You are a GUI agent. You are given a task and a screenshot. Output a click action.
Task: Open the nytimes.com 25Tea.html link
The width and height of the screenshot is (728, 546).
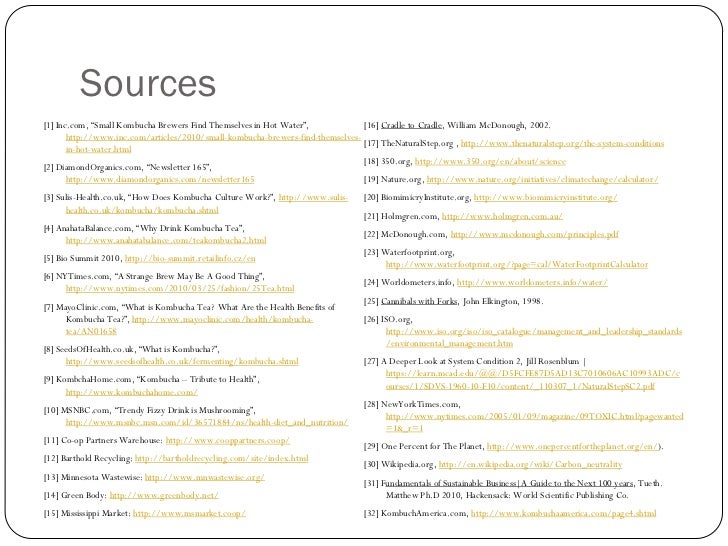click(x=180, y=288)
